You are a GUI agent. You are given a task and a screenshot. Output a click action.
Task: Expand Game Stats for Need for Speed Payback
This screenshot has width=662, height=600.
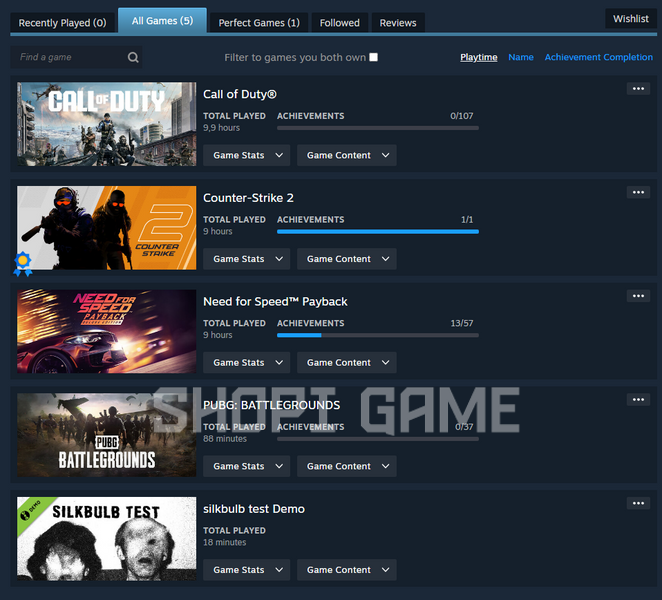coord(247,363)
